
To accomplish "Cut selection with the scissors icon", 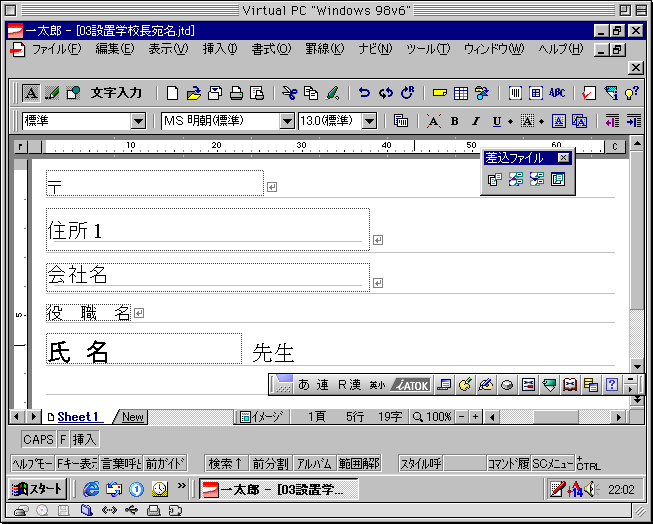I will click(289, 92).
